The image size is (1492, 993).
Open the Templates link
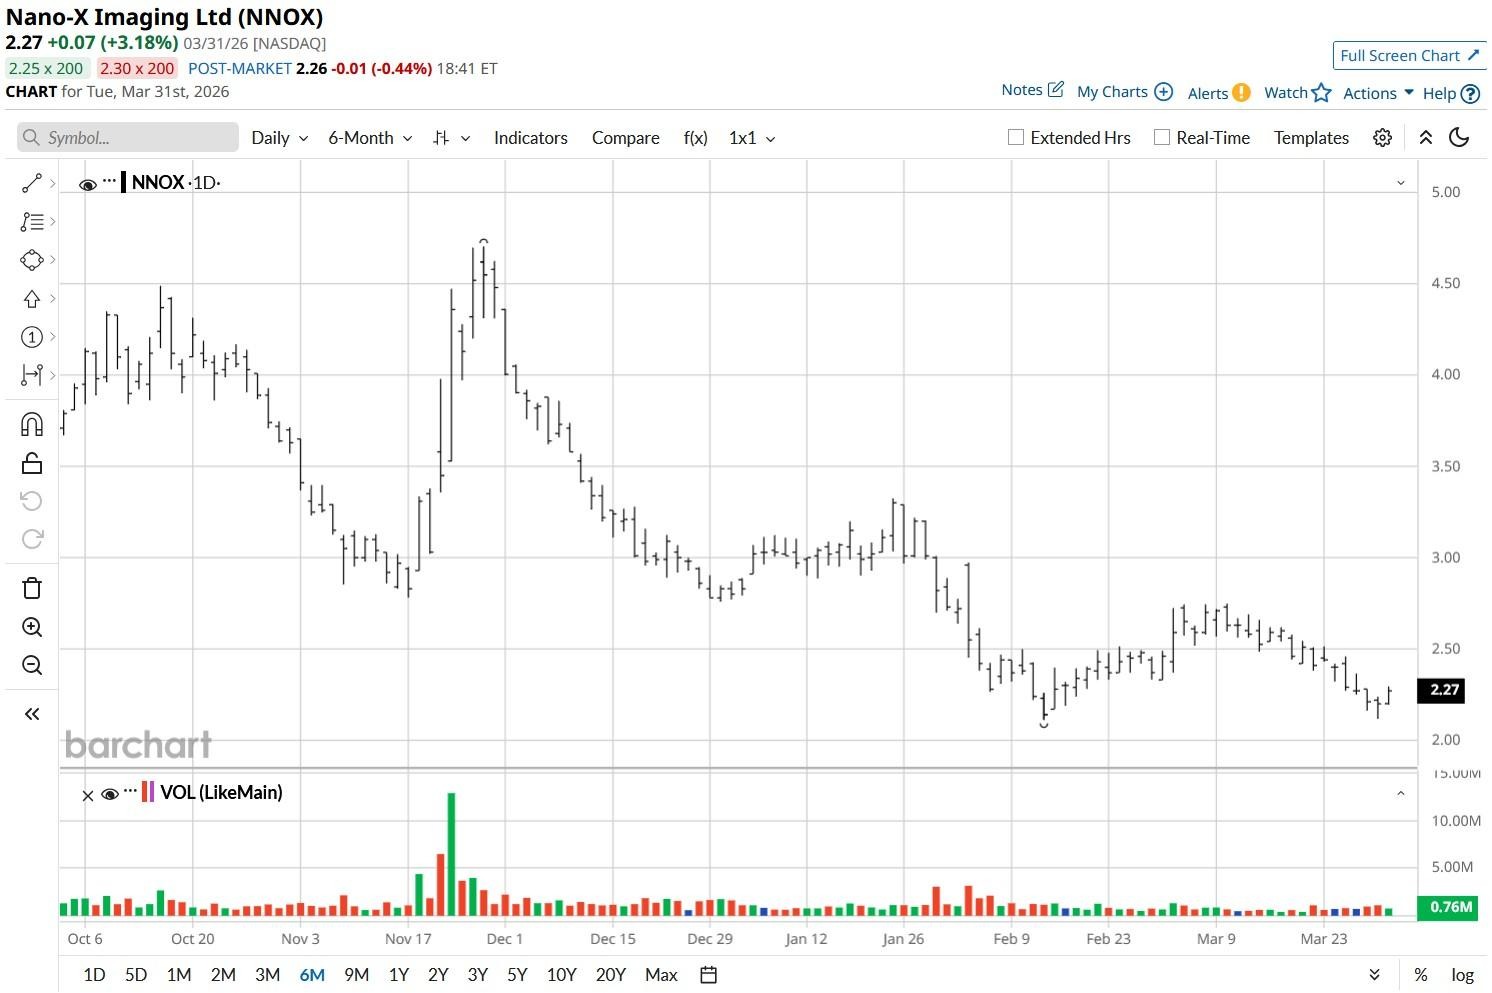(1311, 138)
